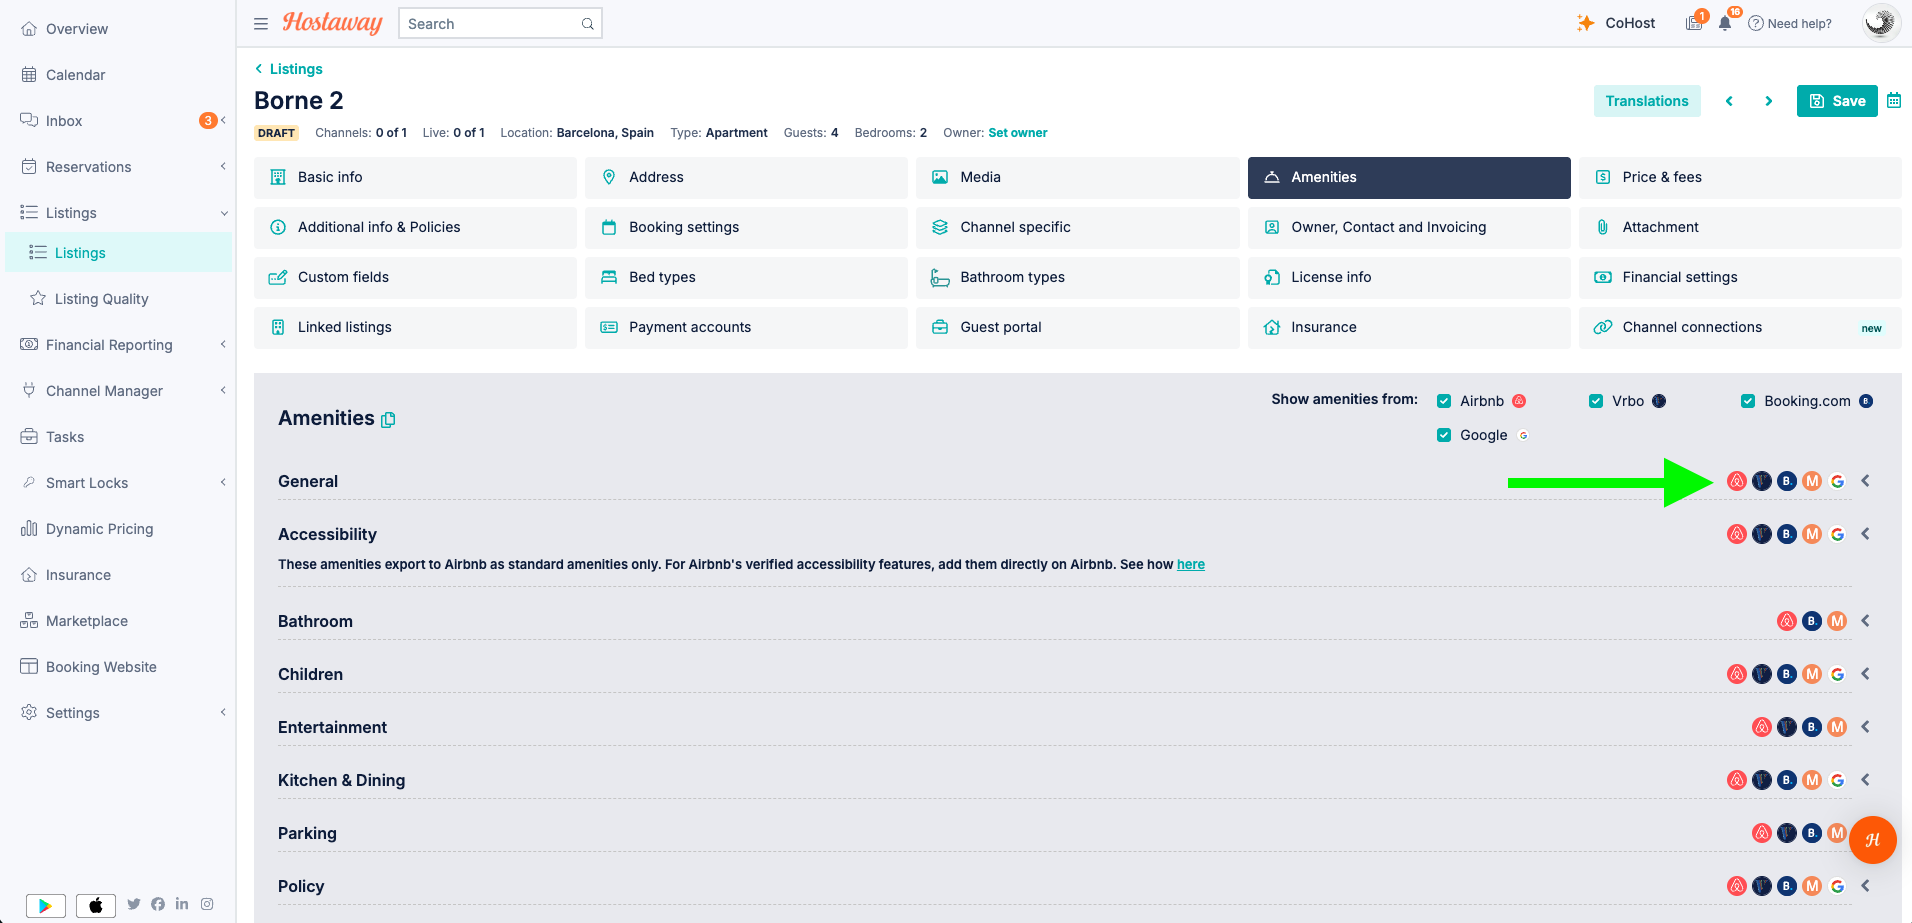Open the user profile avatar
The width and height of the screenshot is (1912, 923).
pyautogui.click(x=1880, y=23)
